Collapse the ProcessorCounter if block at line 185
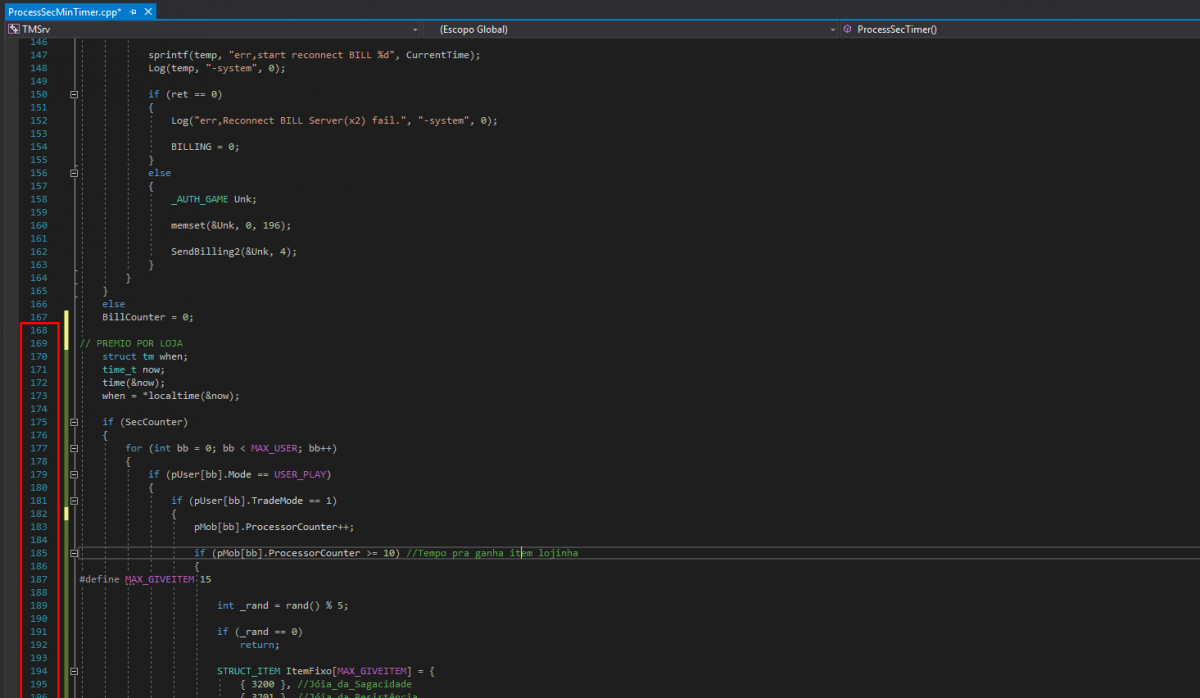 tap(73, 553)
